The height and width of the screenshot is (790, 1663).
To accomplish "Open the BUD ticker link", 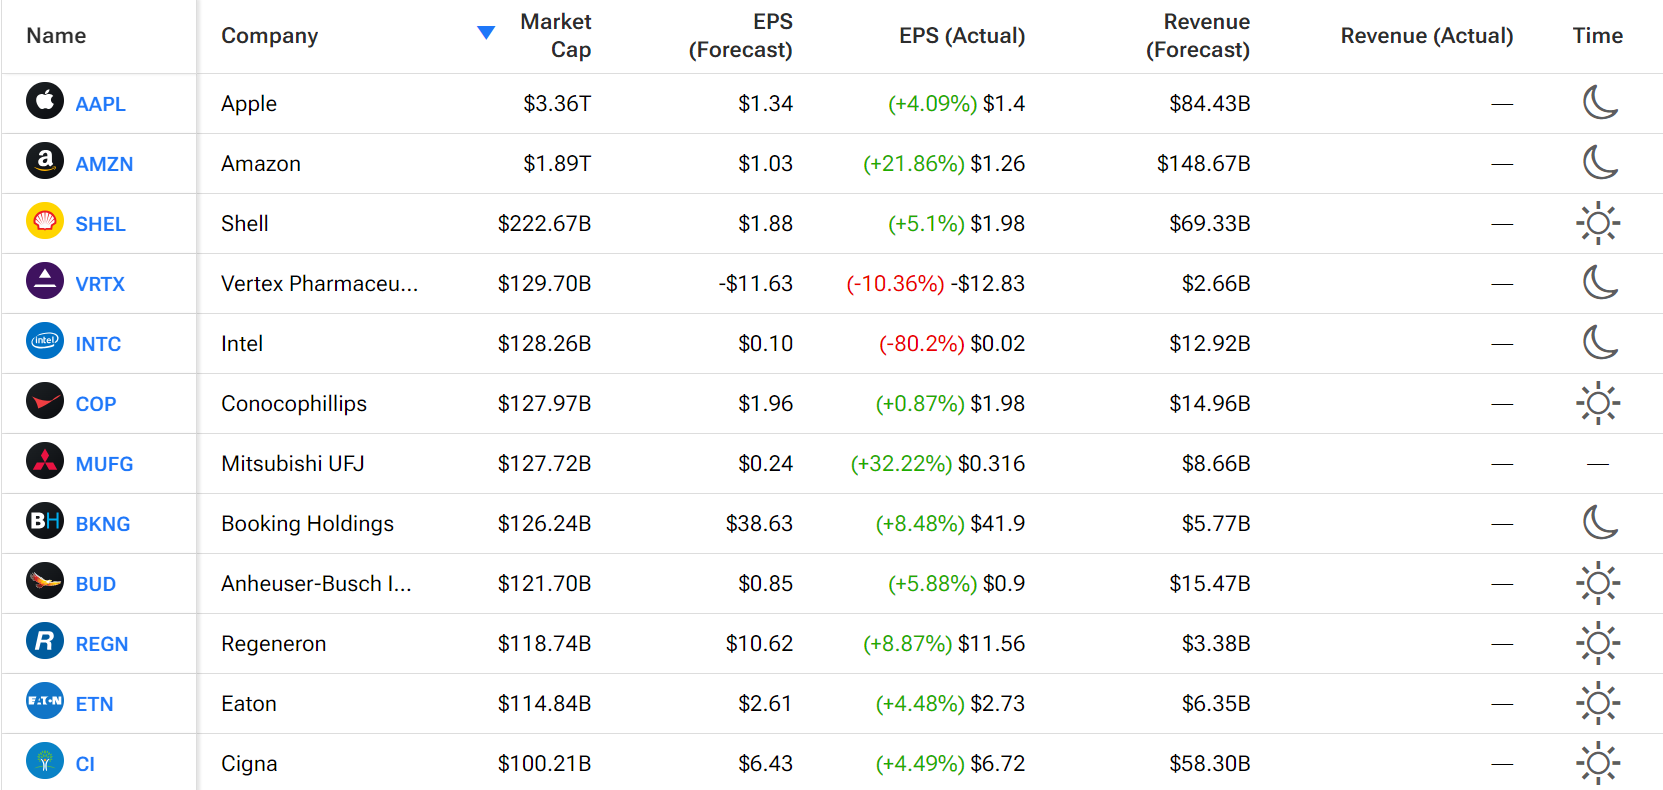I will tap(96, 584).
